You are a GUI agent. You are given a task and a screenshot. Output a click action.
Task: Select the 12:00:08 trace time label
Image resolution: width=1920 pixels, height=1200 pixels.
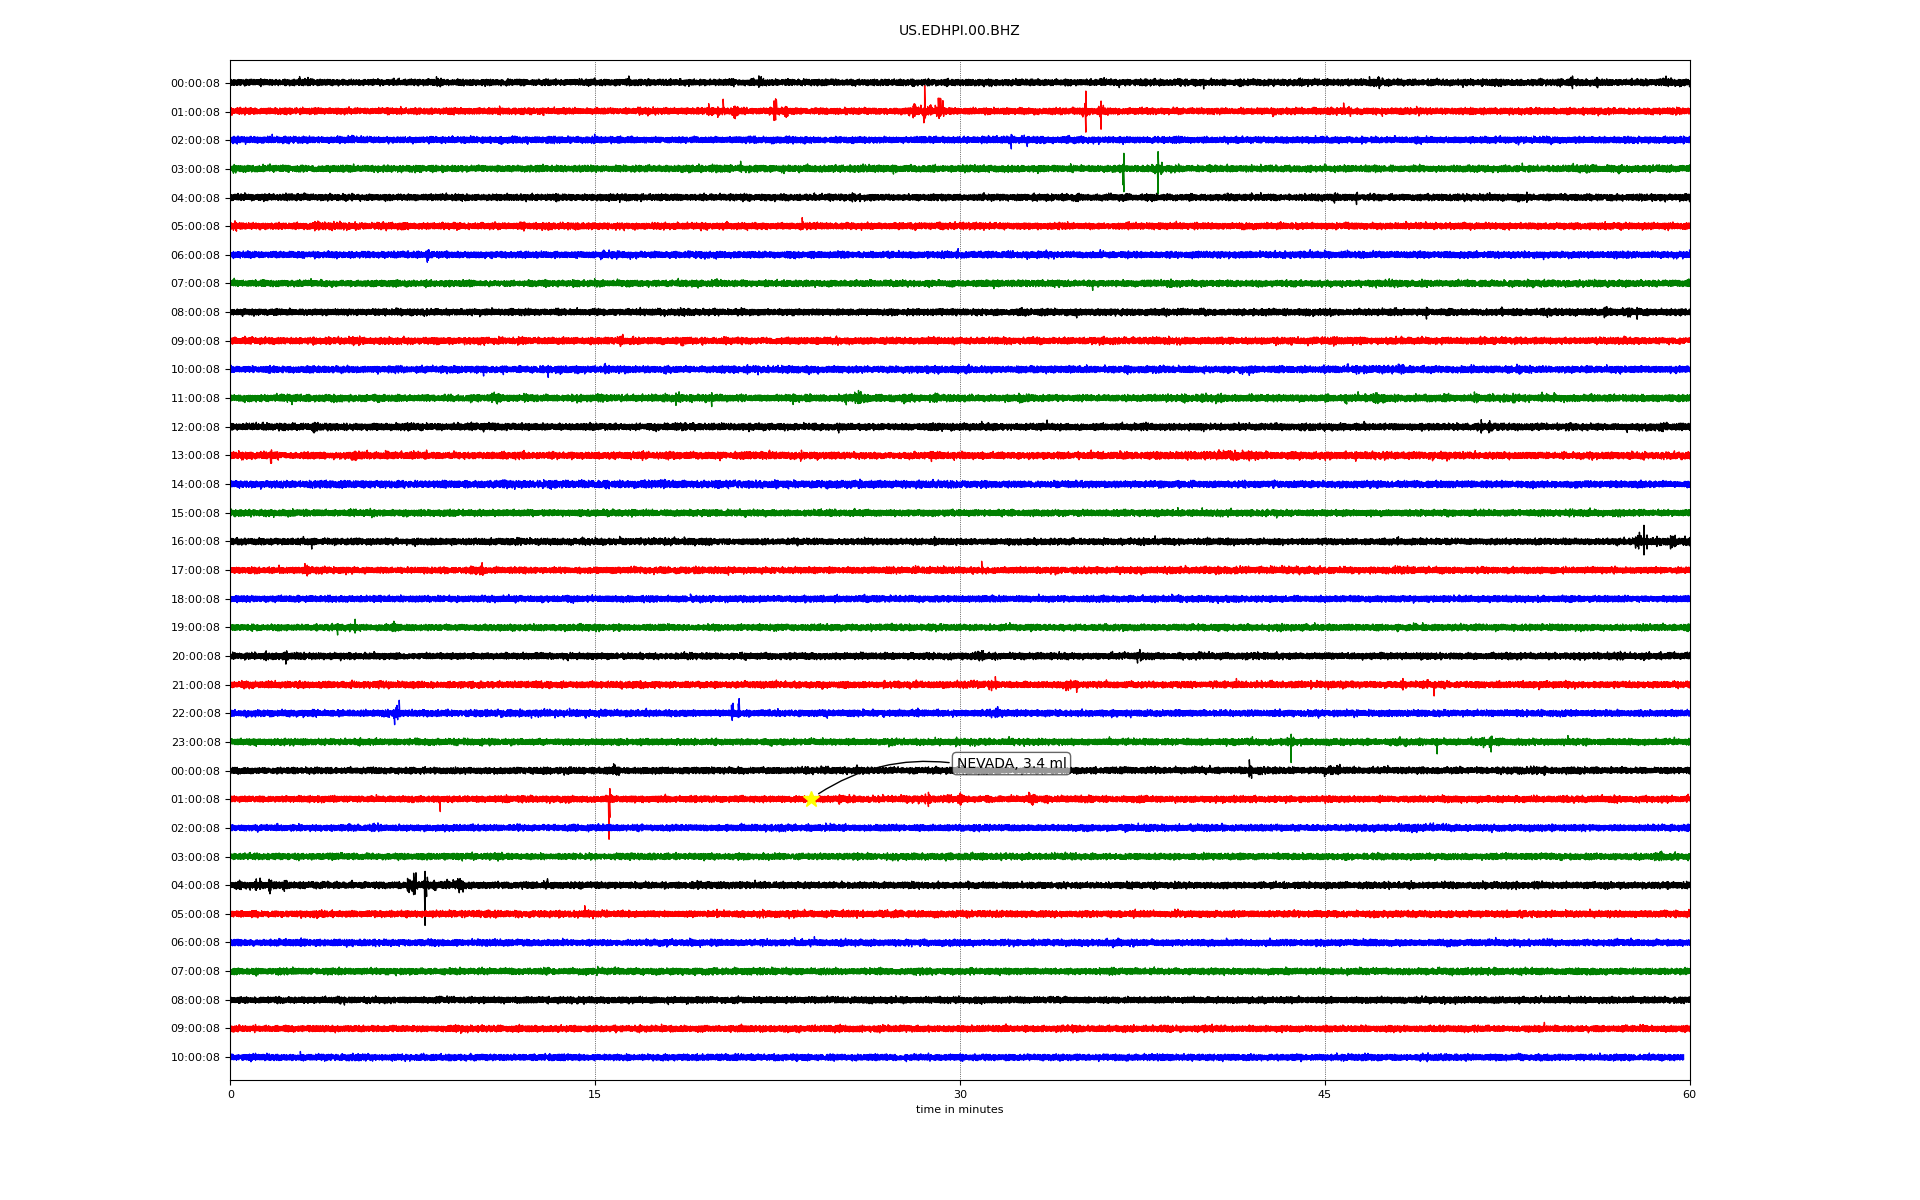pyautogui.click(x=195, y=428)
